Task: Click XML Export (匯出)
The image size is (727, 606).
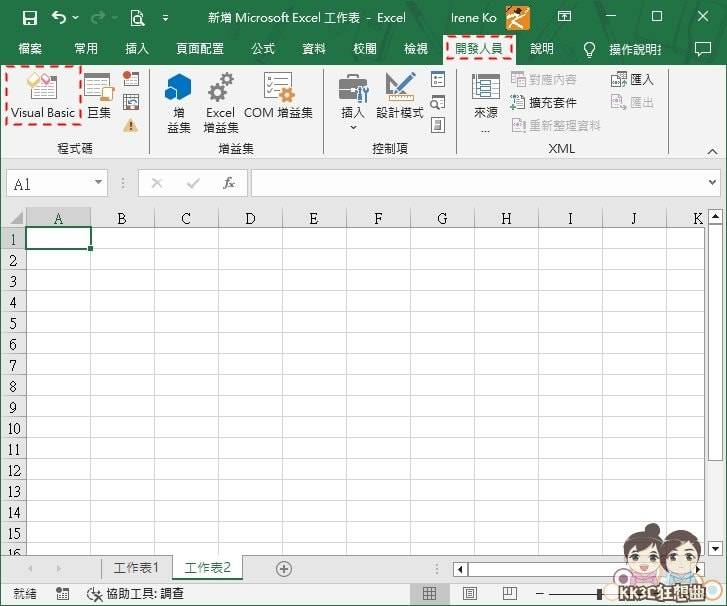Action: coord(632,102)
